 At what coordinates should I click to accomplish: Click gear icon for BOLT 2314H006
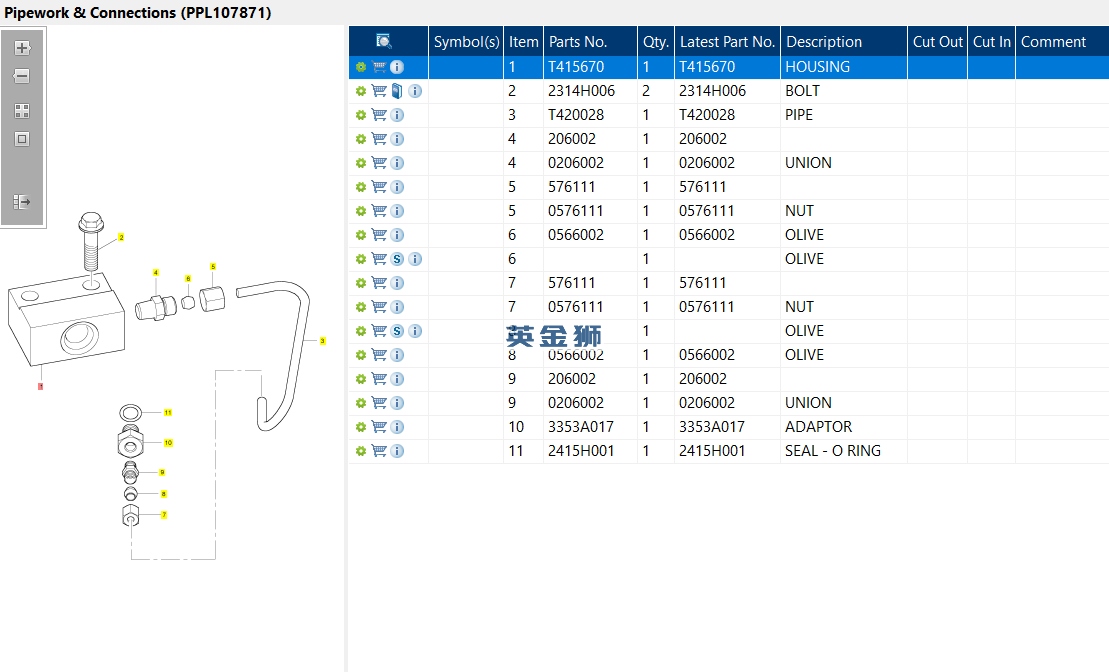coord(361,91)
